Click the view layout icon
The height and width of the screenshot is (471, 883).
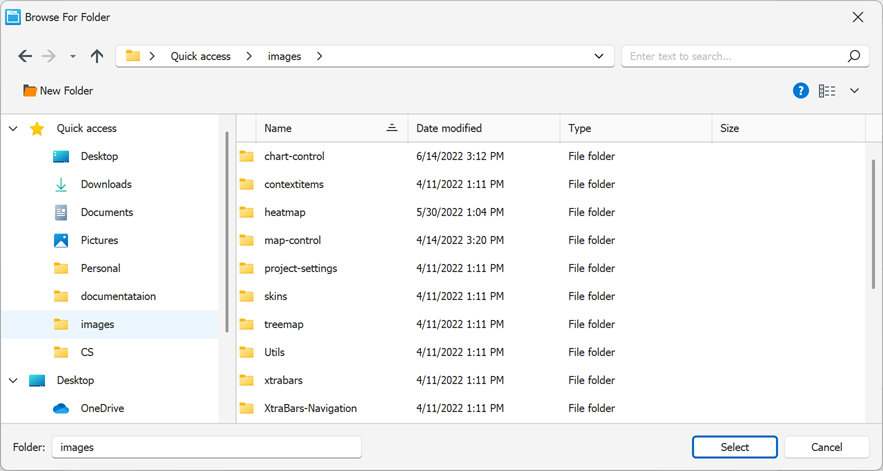click(827, 91)
